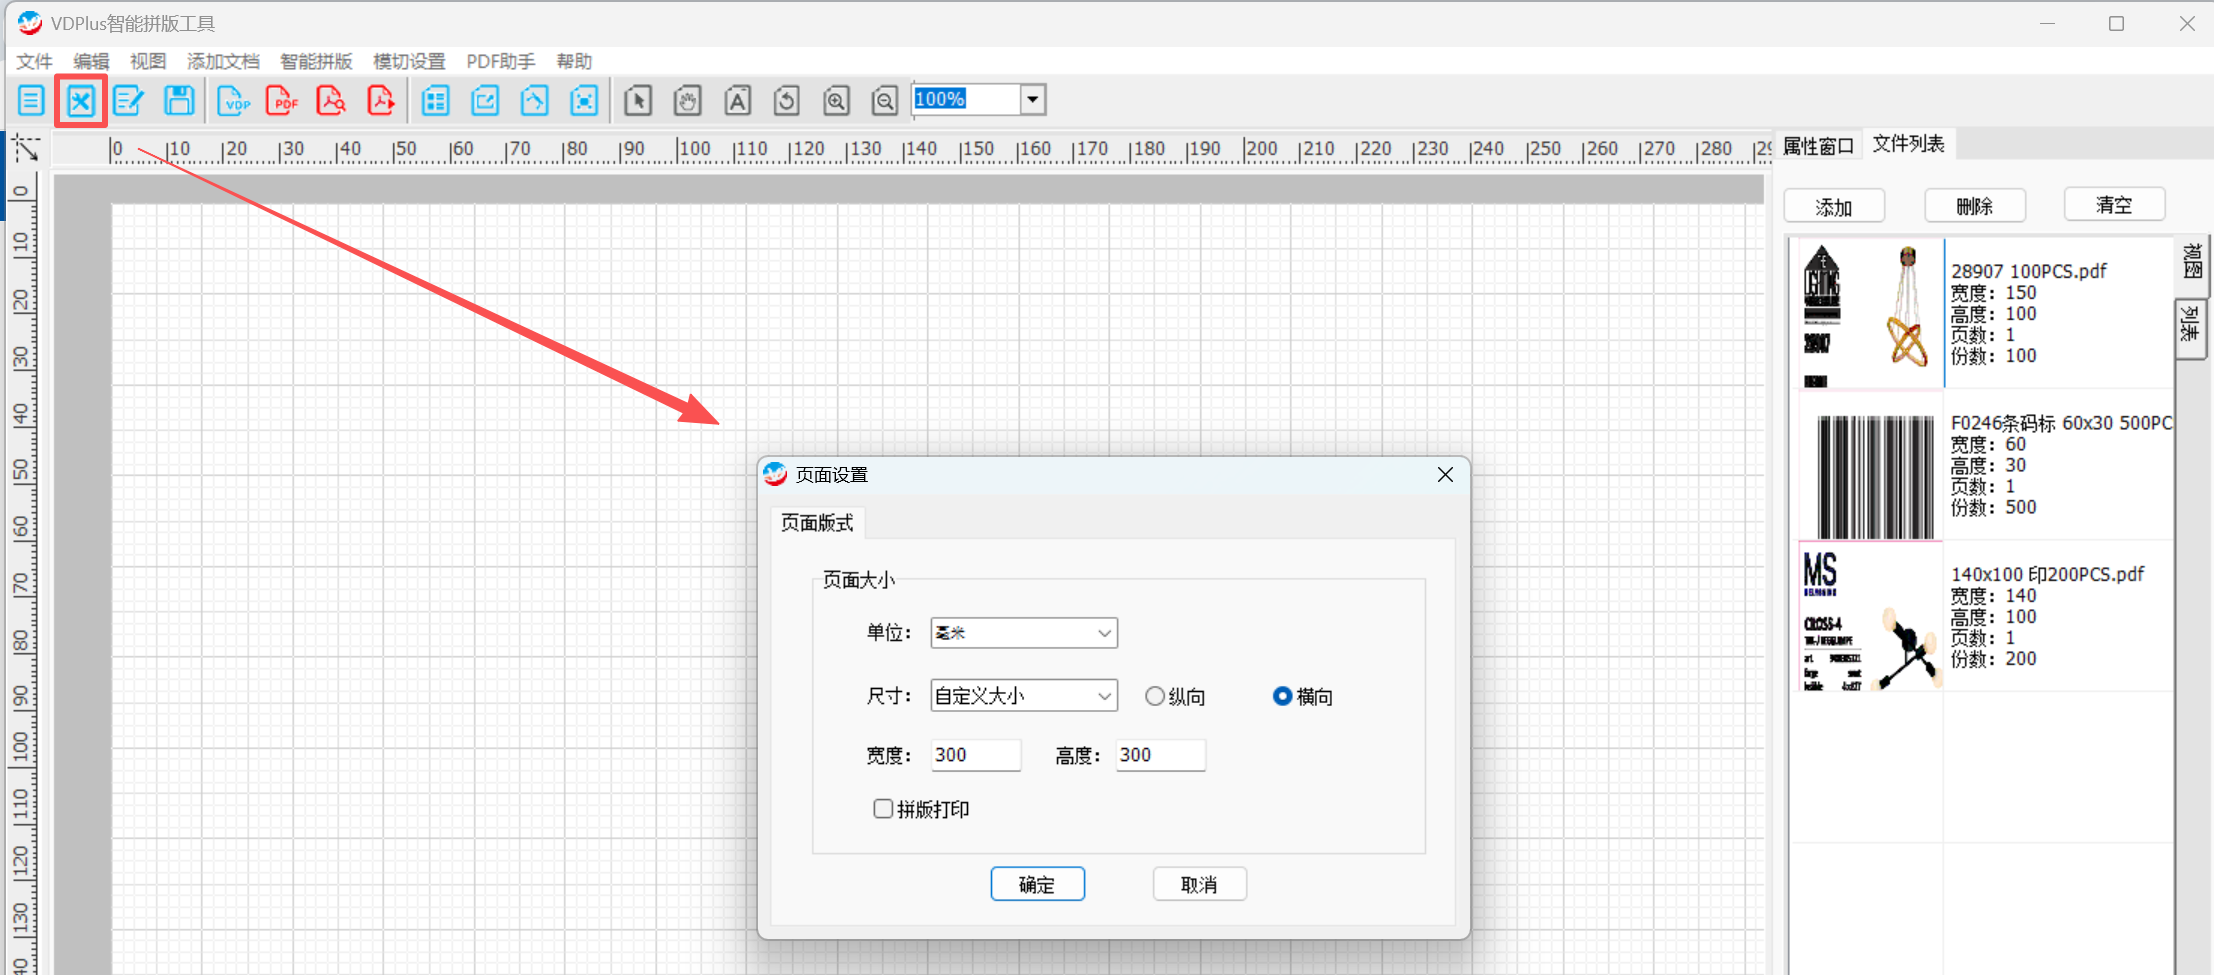Open the 尺寸 size dropdown
Screen dimensions: 2214x975
(1023, 696)
